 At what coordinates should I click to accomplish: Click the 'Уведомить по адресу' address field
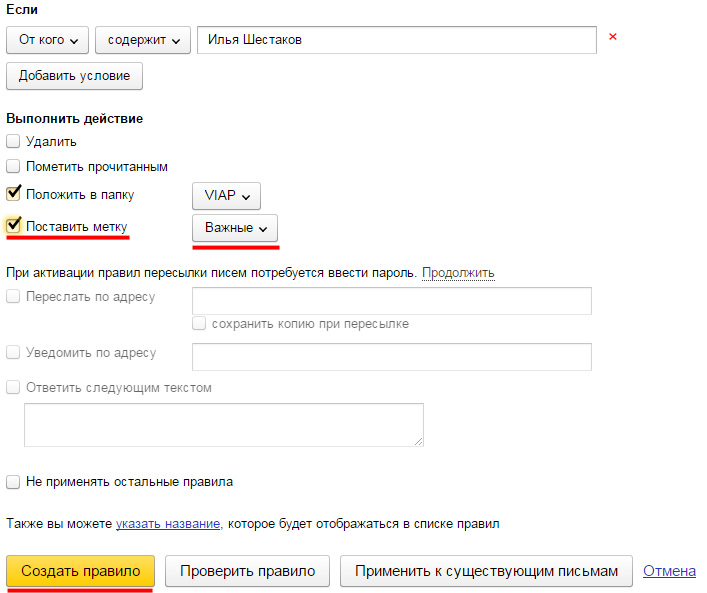click(x=392, y=357)
